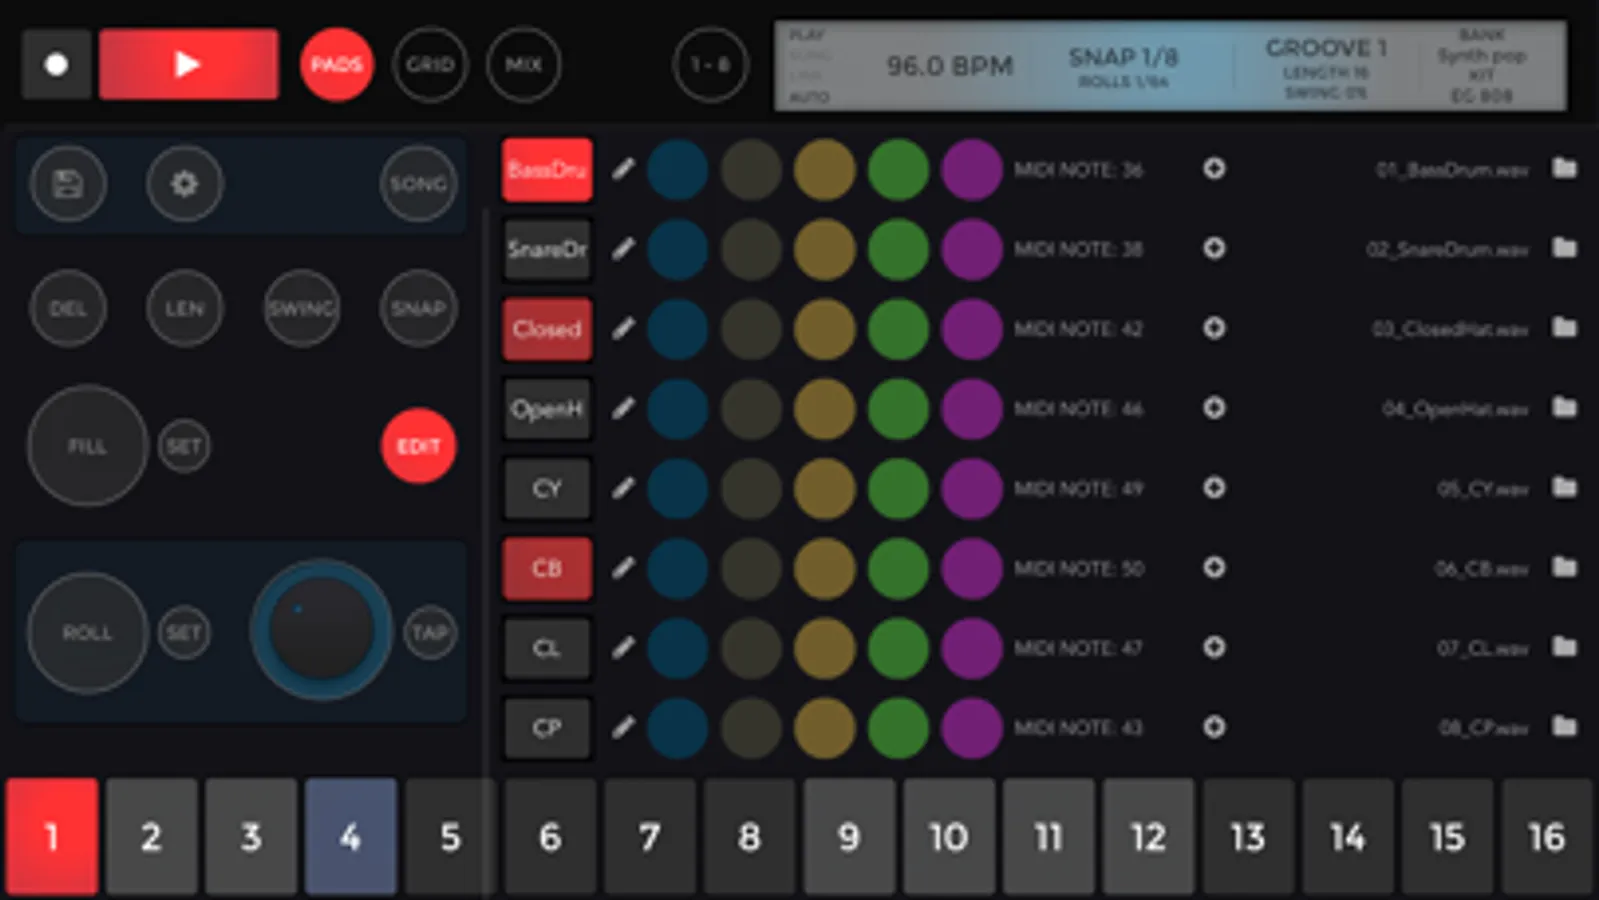
Task: Select step 9 in the sequencer
Action: pos(849,836)
